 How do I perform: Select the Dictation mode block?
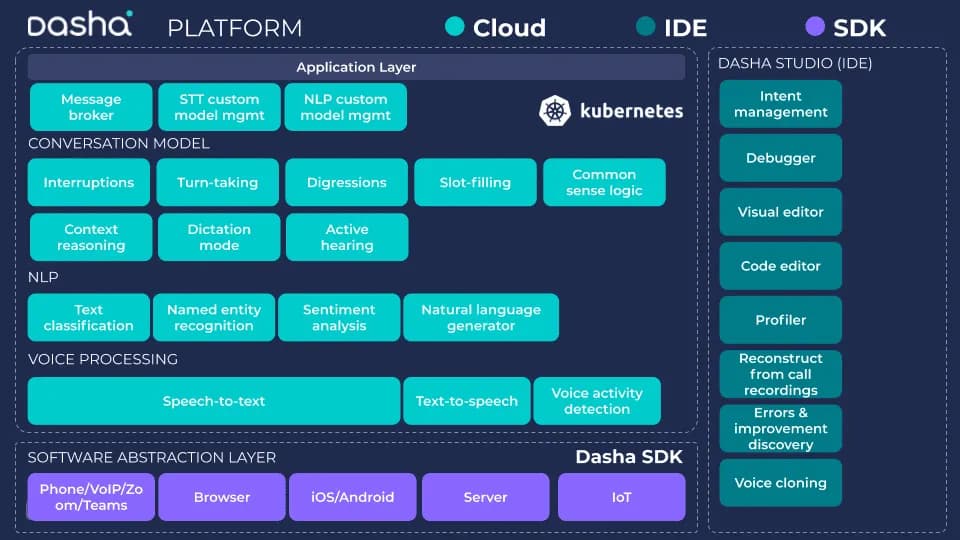pyautogui.click(x=219, y=237)
